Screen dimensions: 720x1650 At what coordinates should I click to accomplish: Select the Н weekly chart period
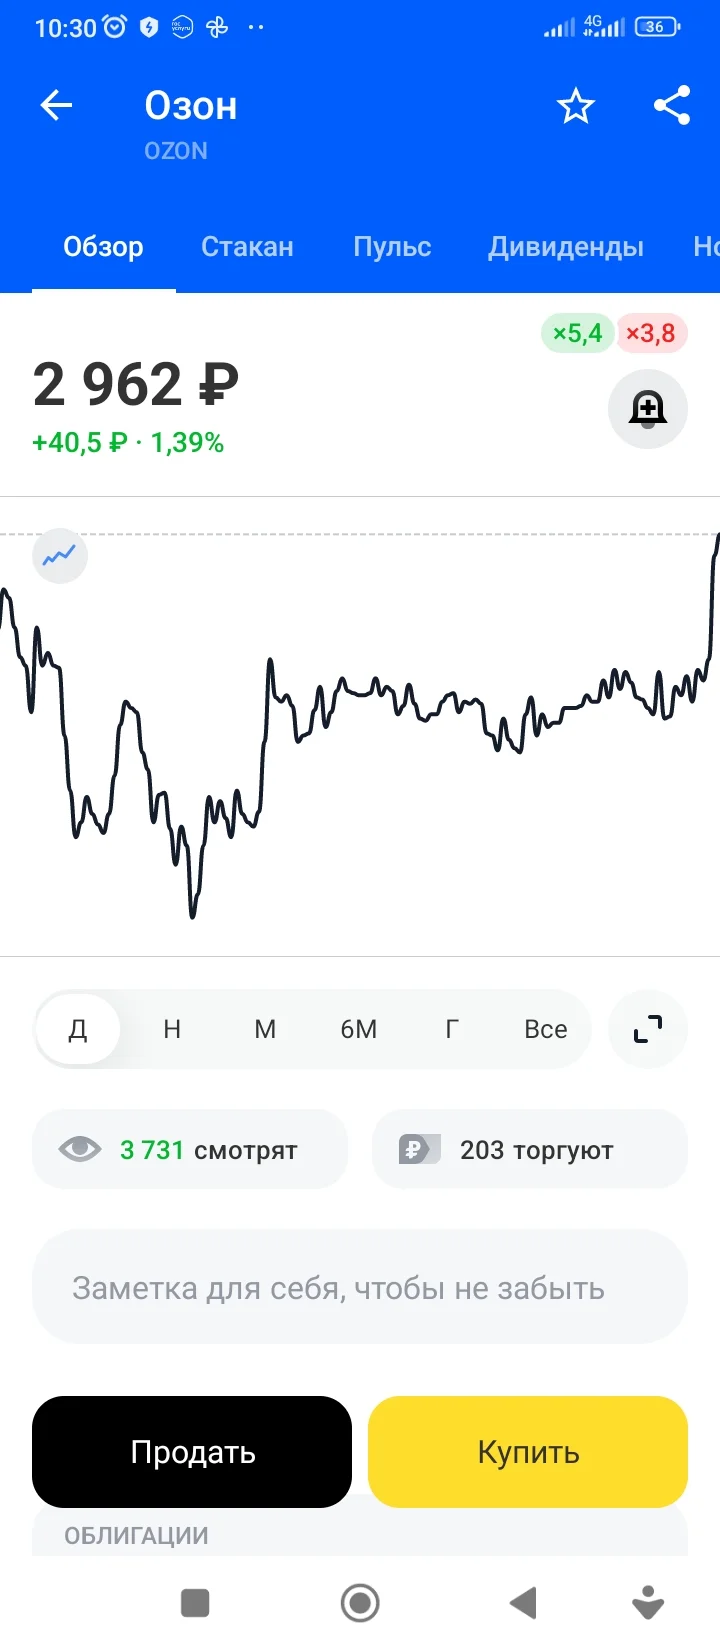[x=172, y=1028]
